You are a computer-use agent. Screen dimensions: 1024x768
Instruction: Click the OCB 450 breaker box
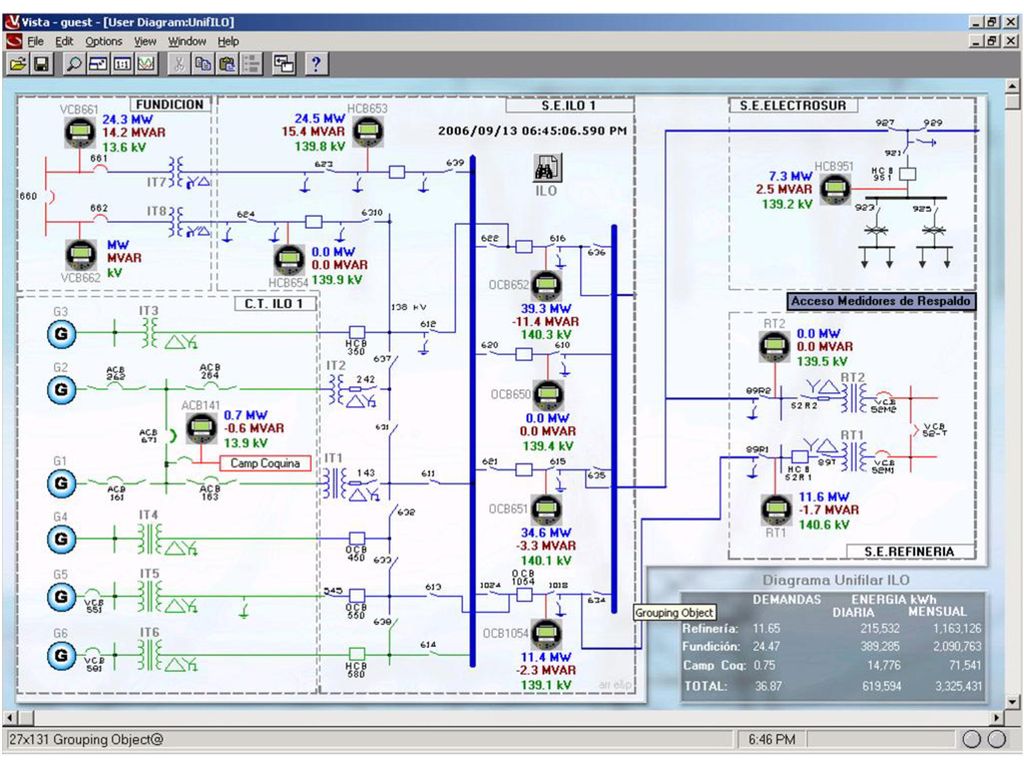(x=357, y=539)
